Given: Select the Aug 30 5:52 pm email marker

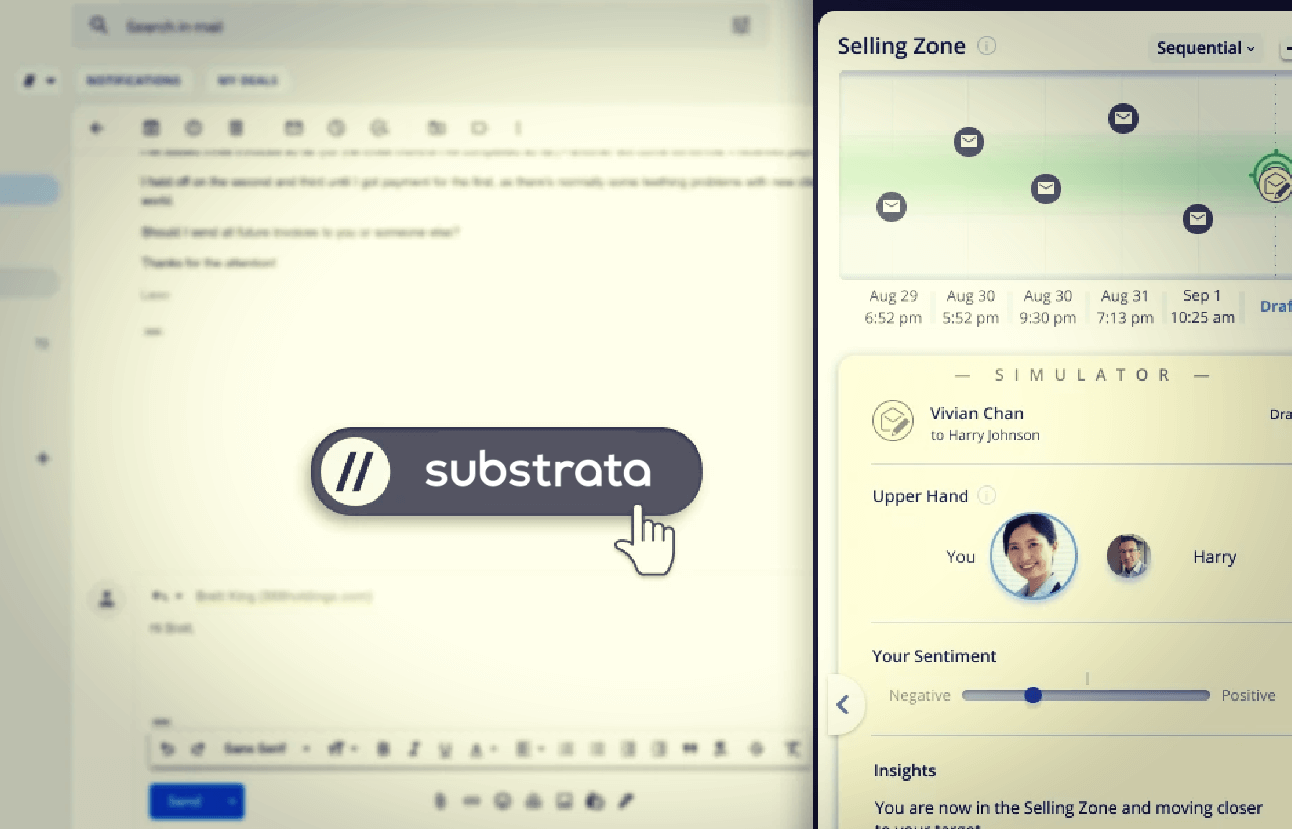Looking at the screenshot, I should pos(968,141).
